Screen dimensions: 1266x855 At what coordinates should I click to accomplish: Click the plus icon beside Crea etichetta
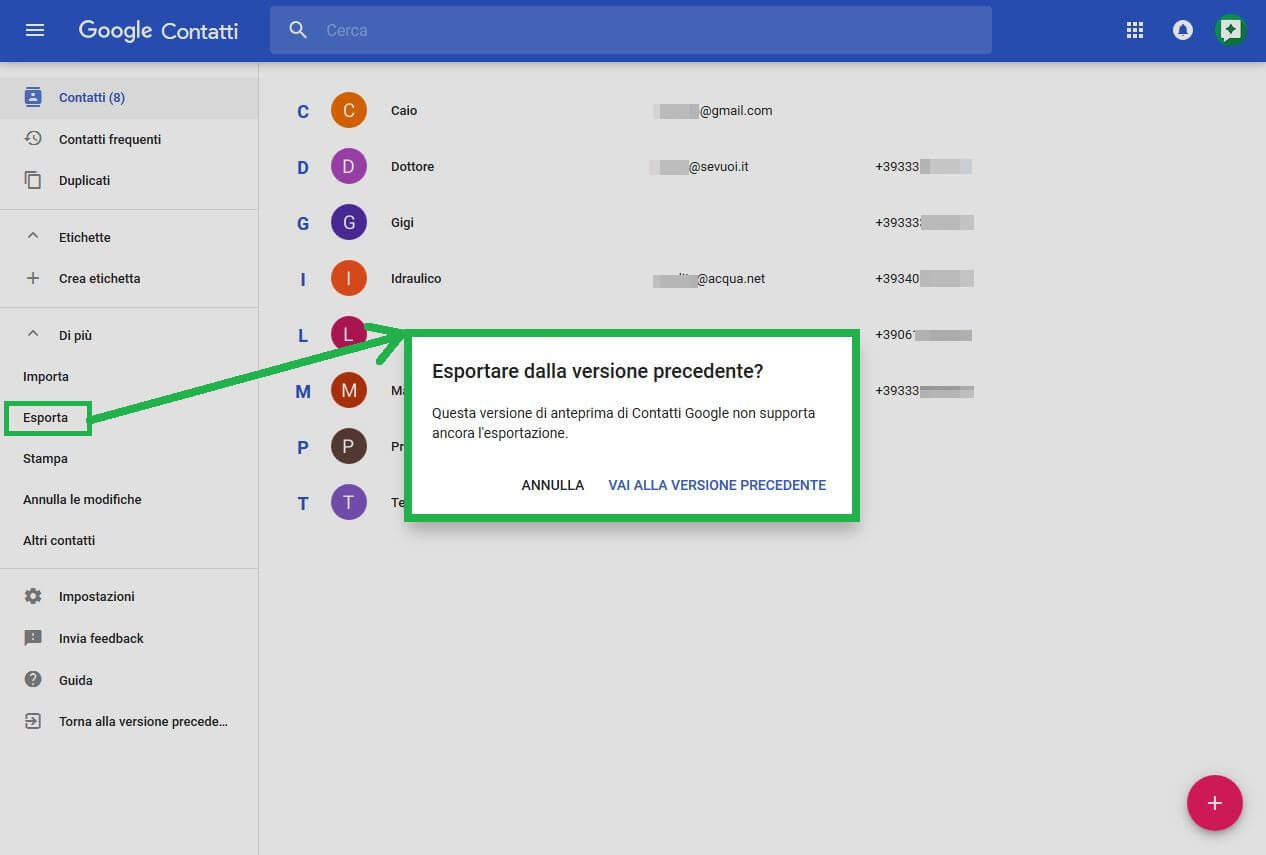(33, 278)
